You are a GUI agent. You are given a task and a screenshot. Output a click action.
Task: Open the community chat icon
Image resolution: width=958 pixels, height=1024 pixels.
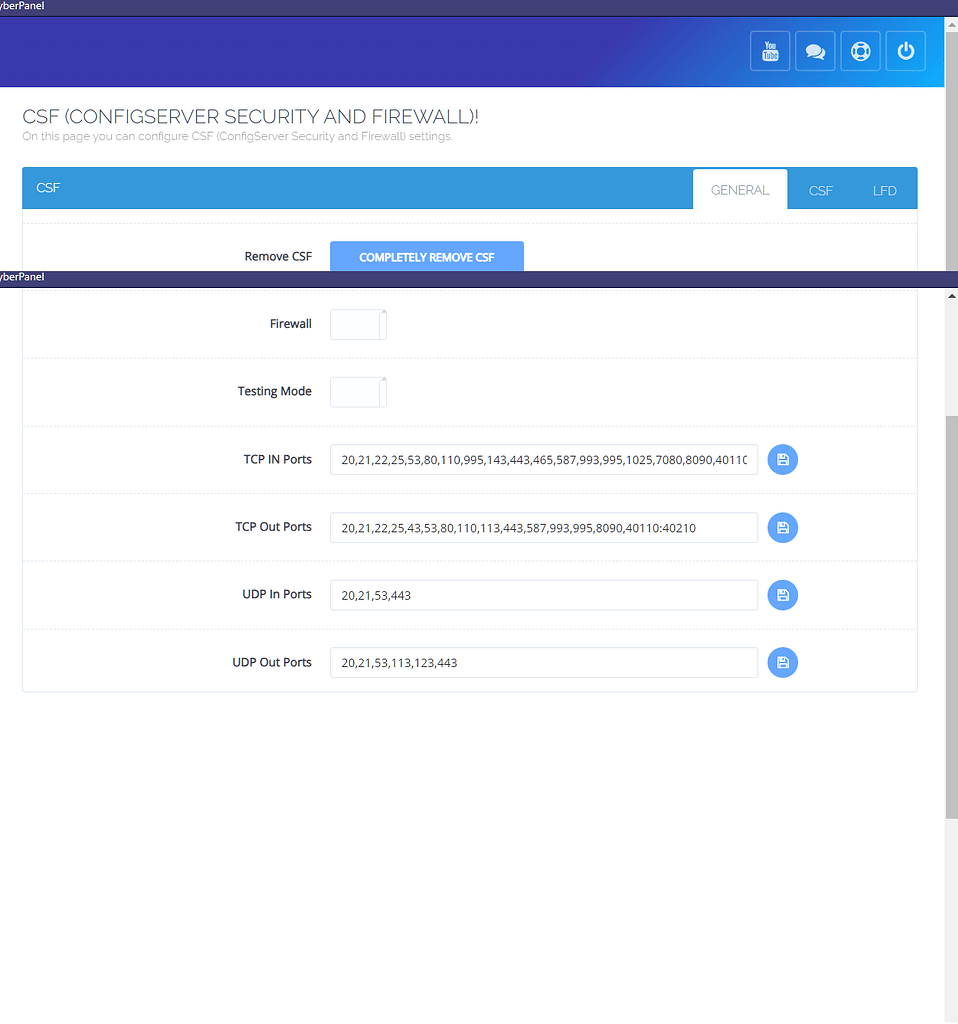point(815,51)
